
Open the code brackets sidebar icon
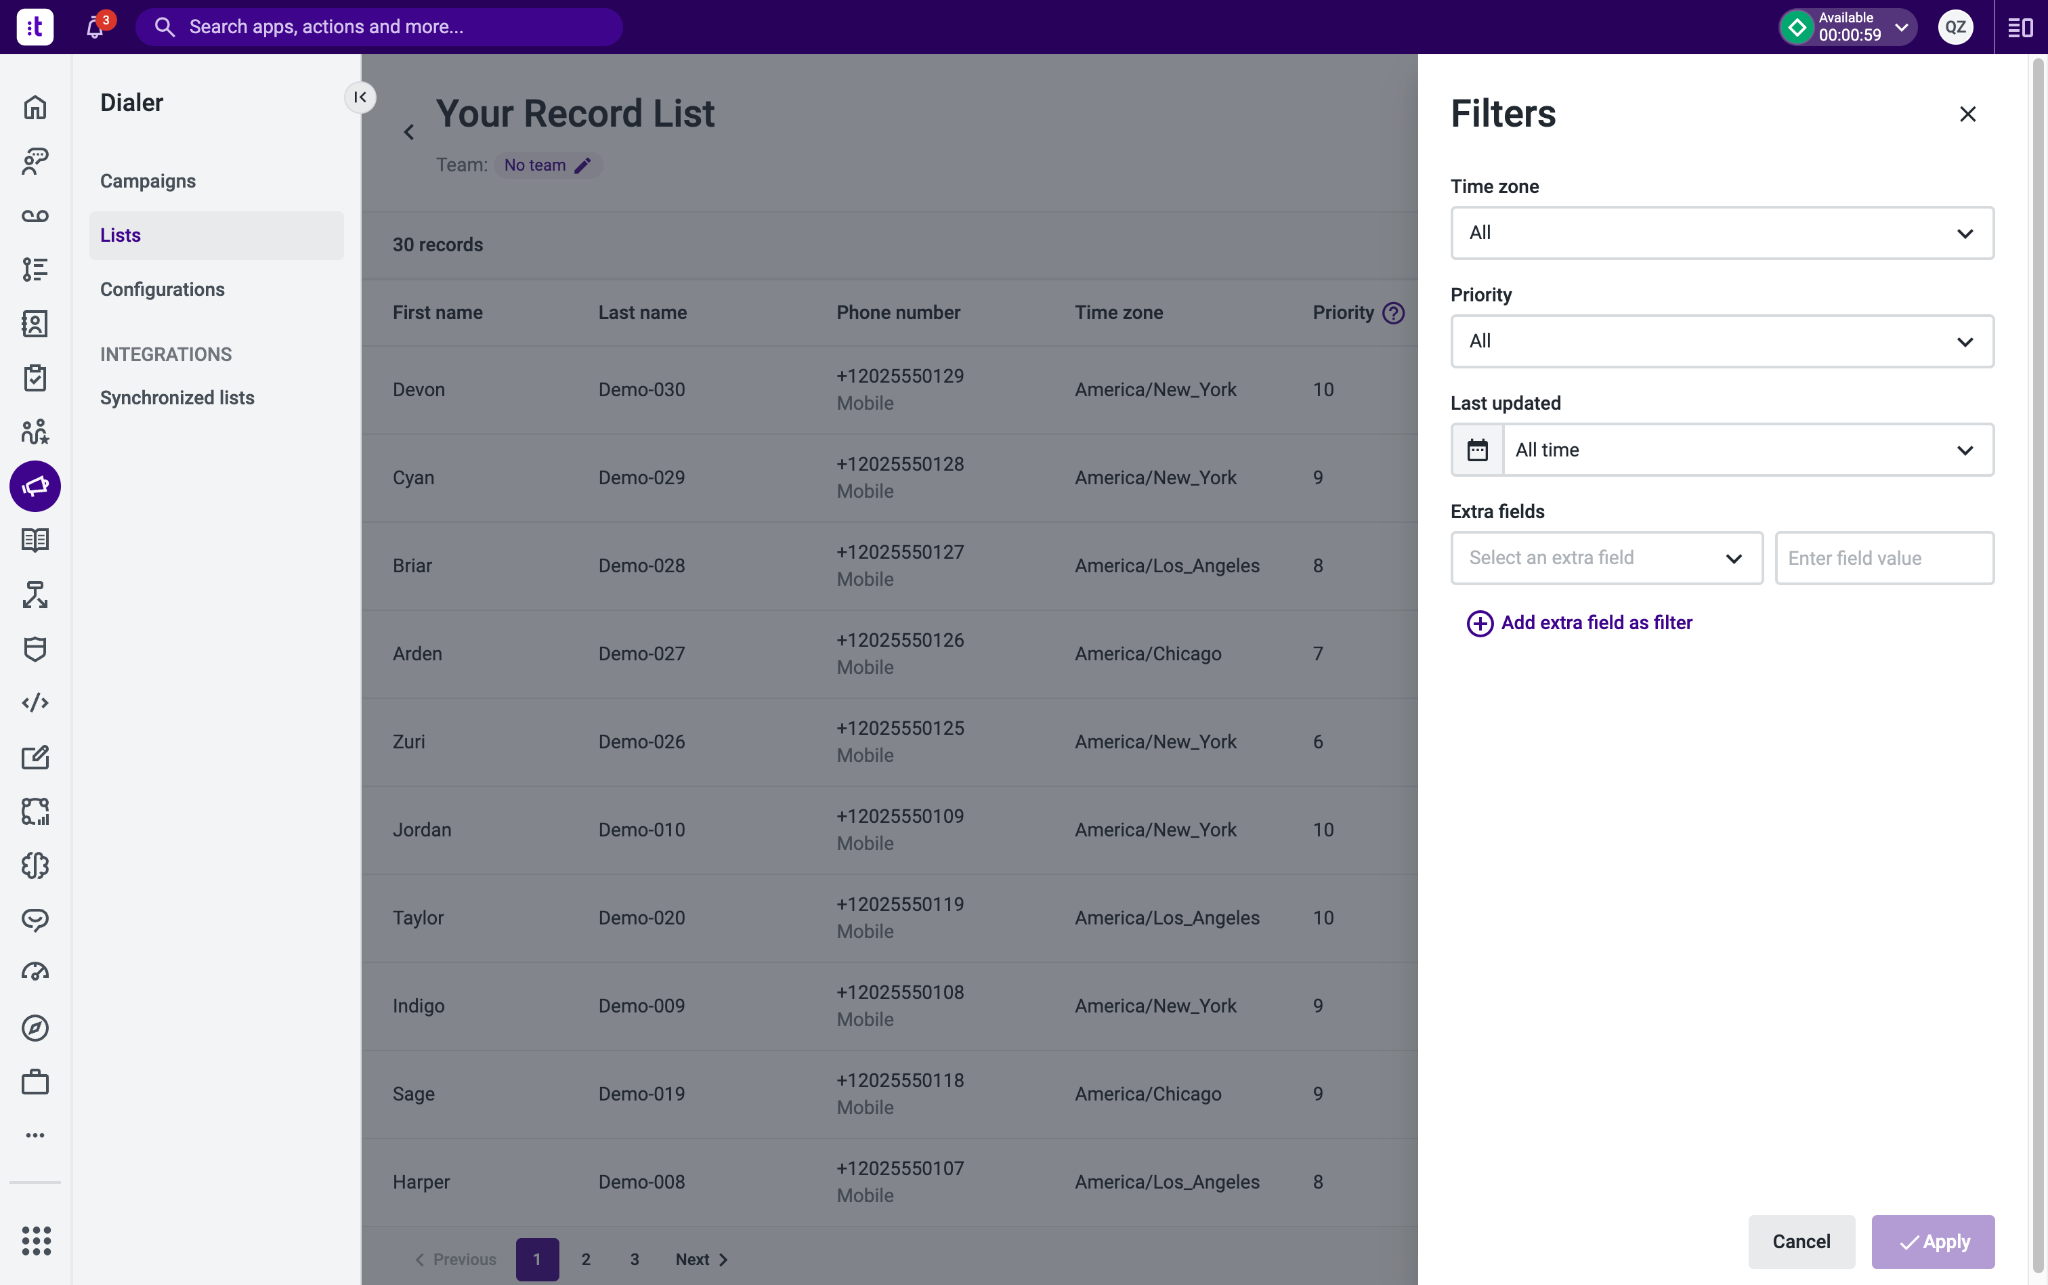(35, 703)
